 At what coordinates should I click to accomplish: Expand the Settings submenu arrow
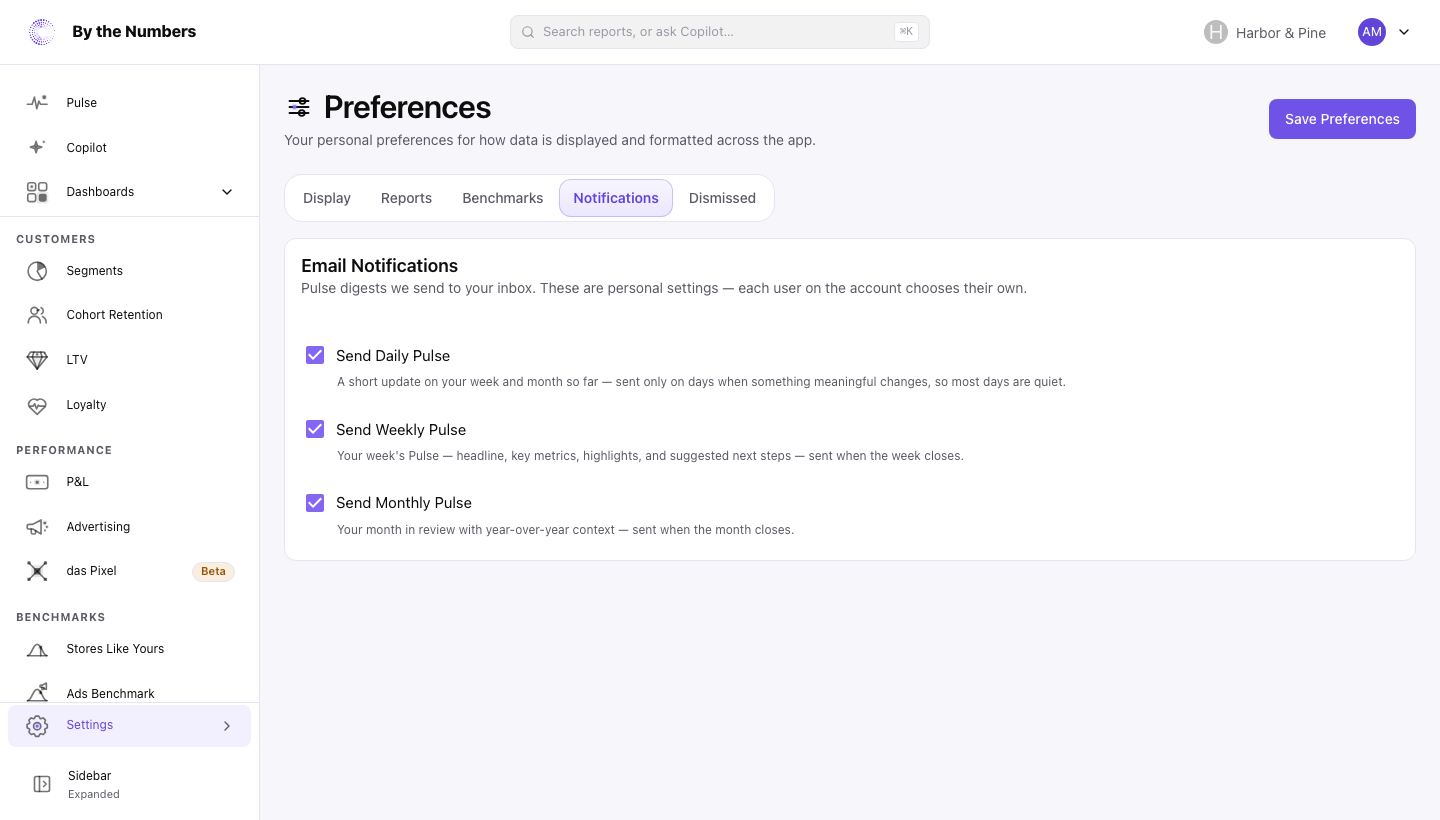(227, 726)
